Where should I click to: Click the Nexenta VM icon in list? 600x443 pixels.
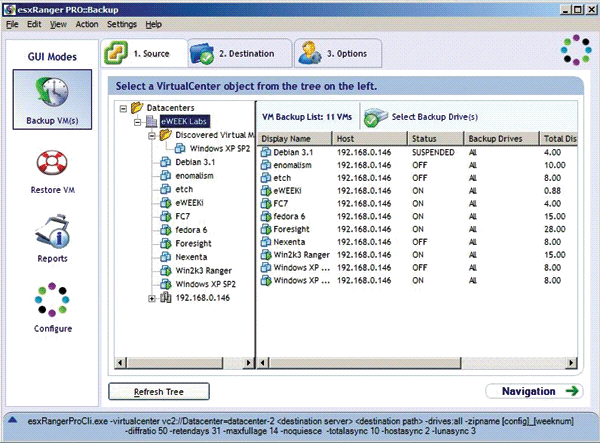tap(266, 242)
